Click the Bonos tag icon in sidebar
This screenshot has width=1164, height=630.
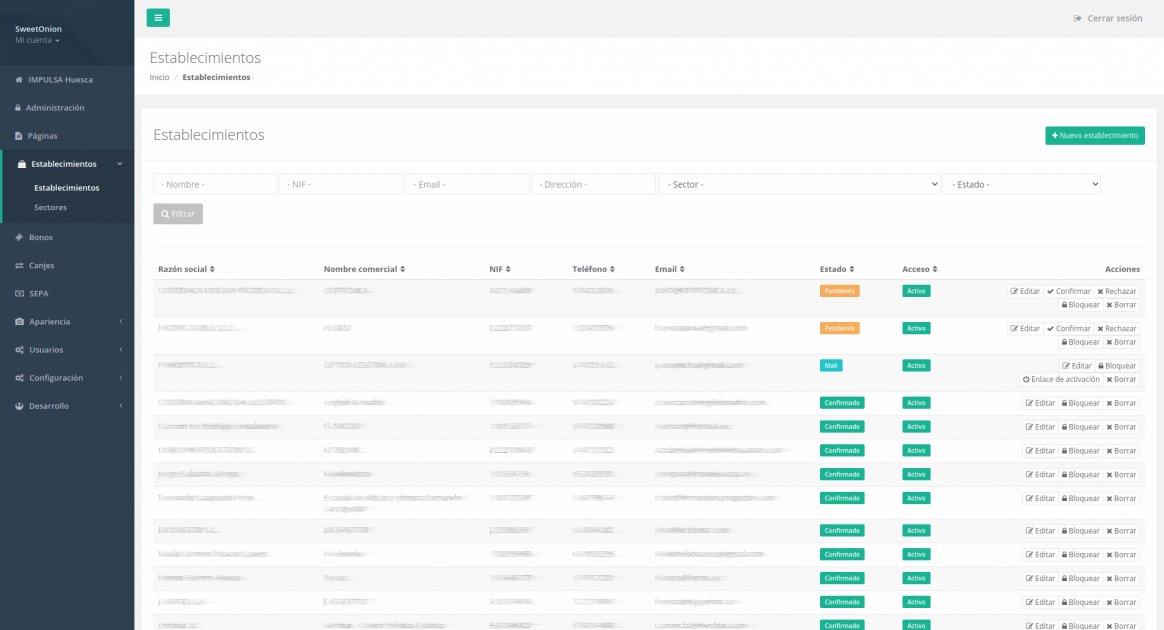tap(22, 237)
